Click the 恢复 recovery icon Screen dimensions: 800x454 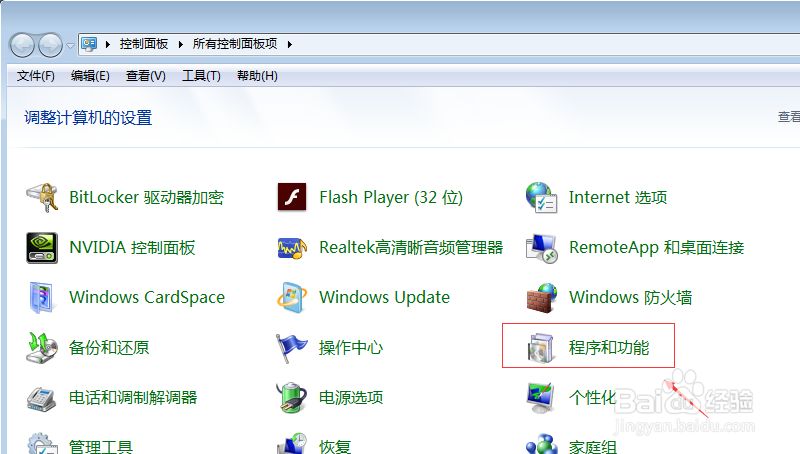click(x=292, y=444)
